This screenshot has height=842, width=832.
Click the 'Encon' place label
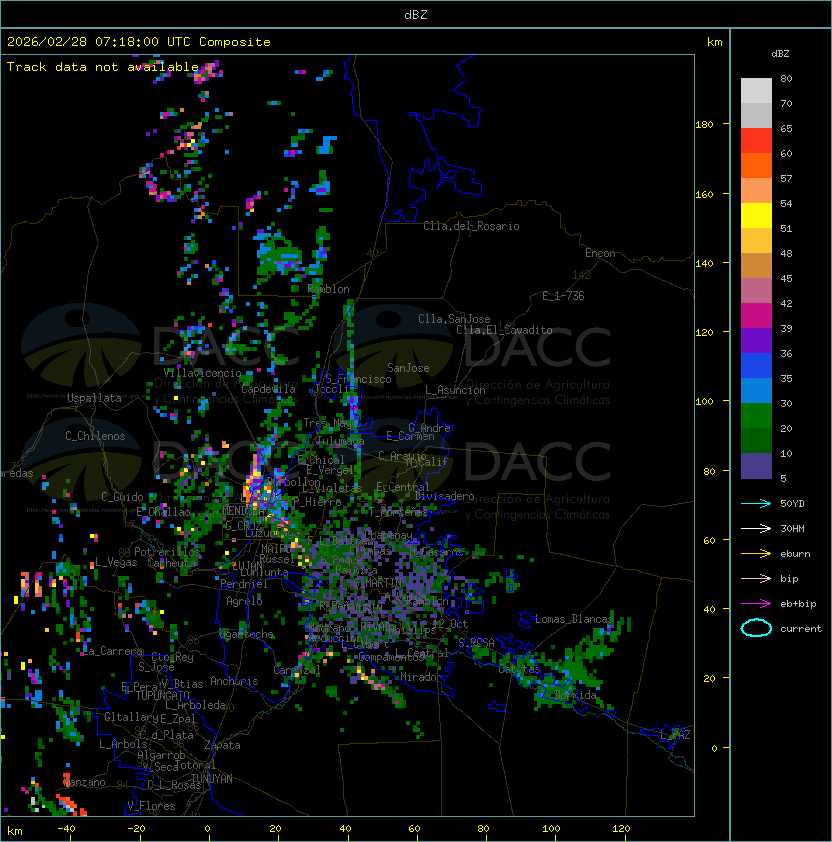click(600, 253)
